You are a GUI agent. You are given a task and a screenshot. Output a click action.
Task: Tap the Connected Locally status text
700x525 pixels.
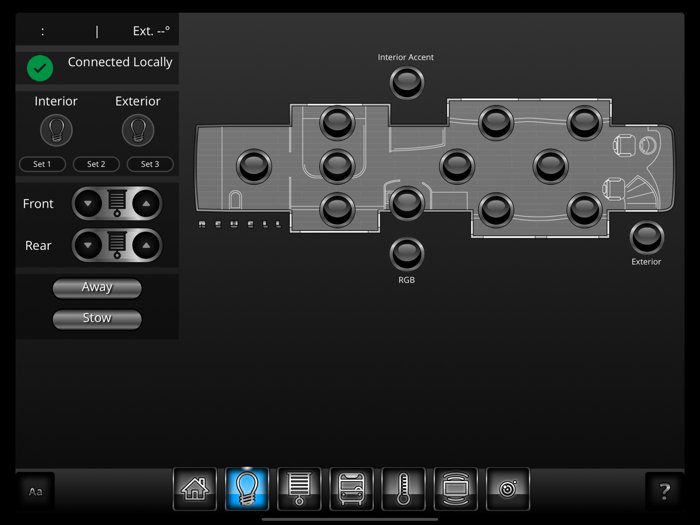pos(120,62)
